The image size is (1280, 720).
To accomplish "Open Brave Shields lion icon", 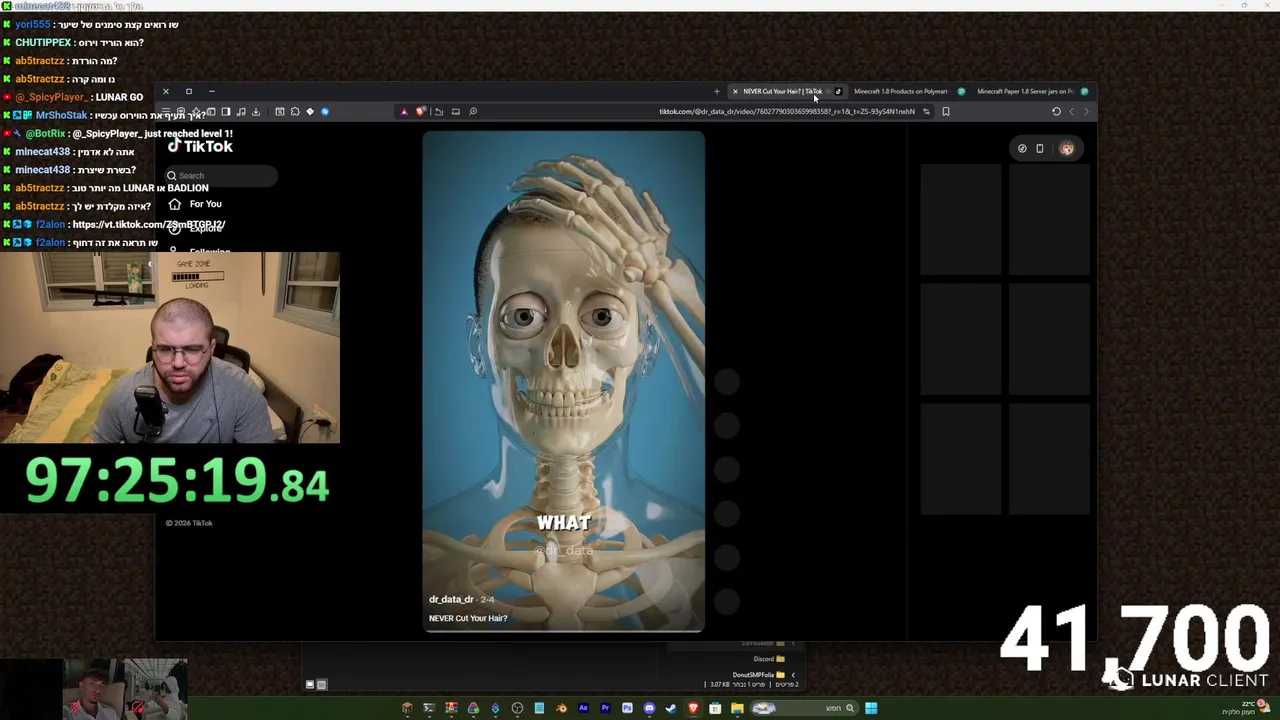I will coord(420,111).
